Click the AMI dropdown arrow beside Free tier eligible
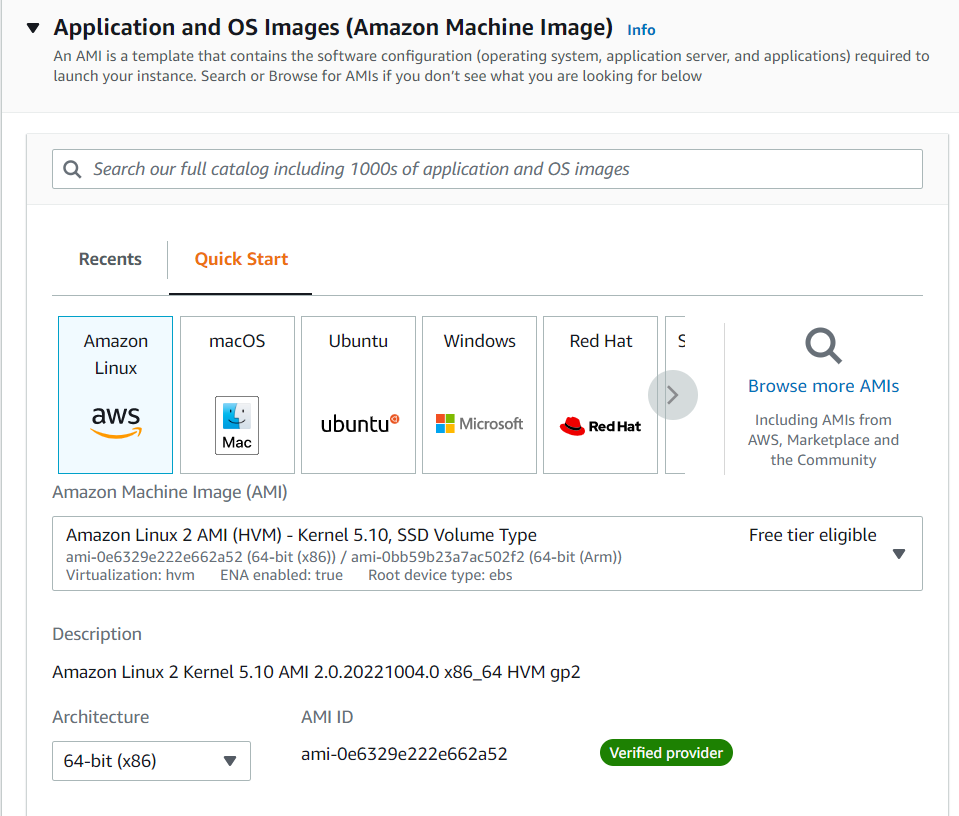 898,554
